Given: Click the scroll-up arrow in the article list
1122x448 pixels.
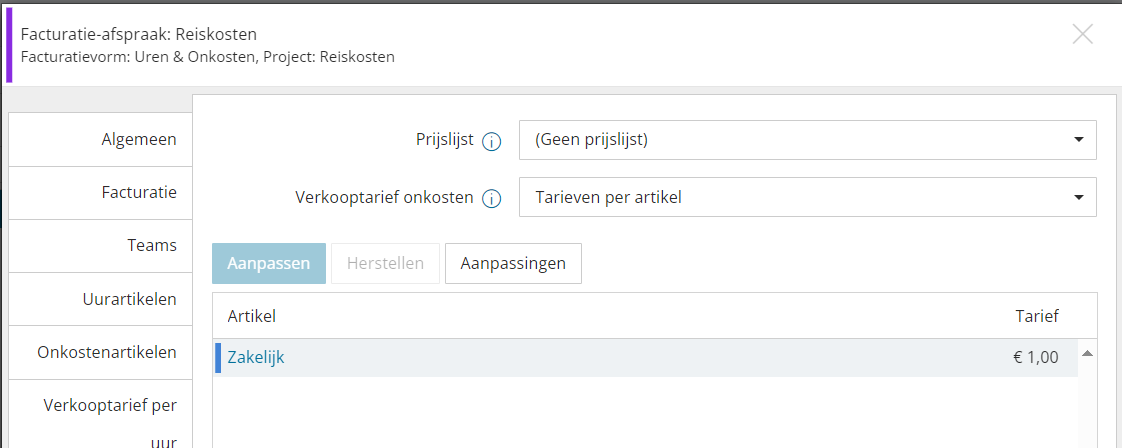Looking at the screenshot, I should (1087, 353).
